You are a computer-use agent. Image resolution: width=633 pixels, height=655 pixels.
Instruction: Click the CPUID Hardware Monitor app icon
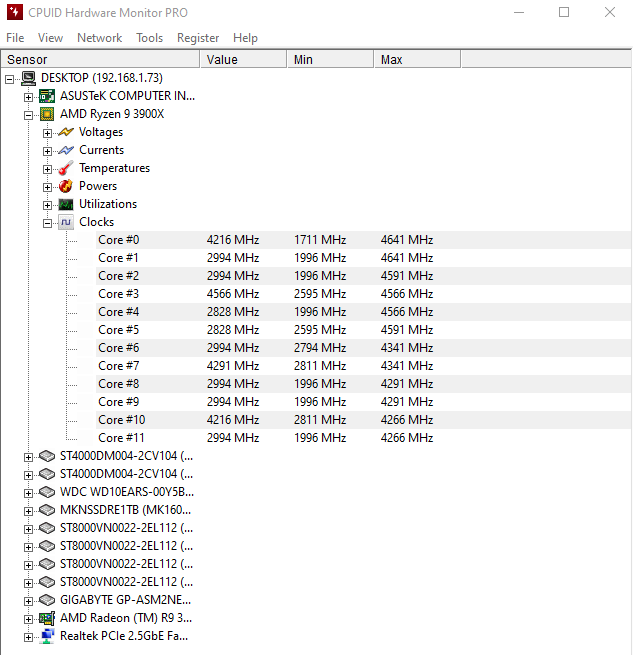[15, 12]
